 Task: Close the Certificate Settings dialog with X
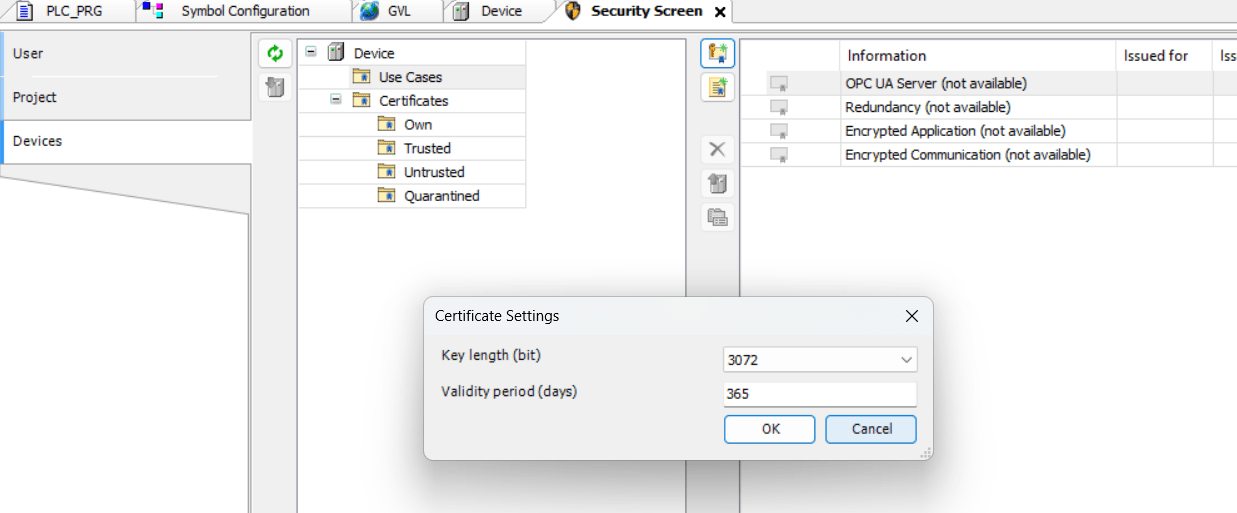pyautogui.click(x=911, y=316)
